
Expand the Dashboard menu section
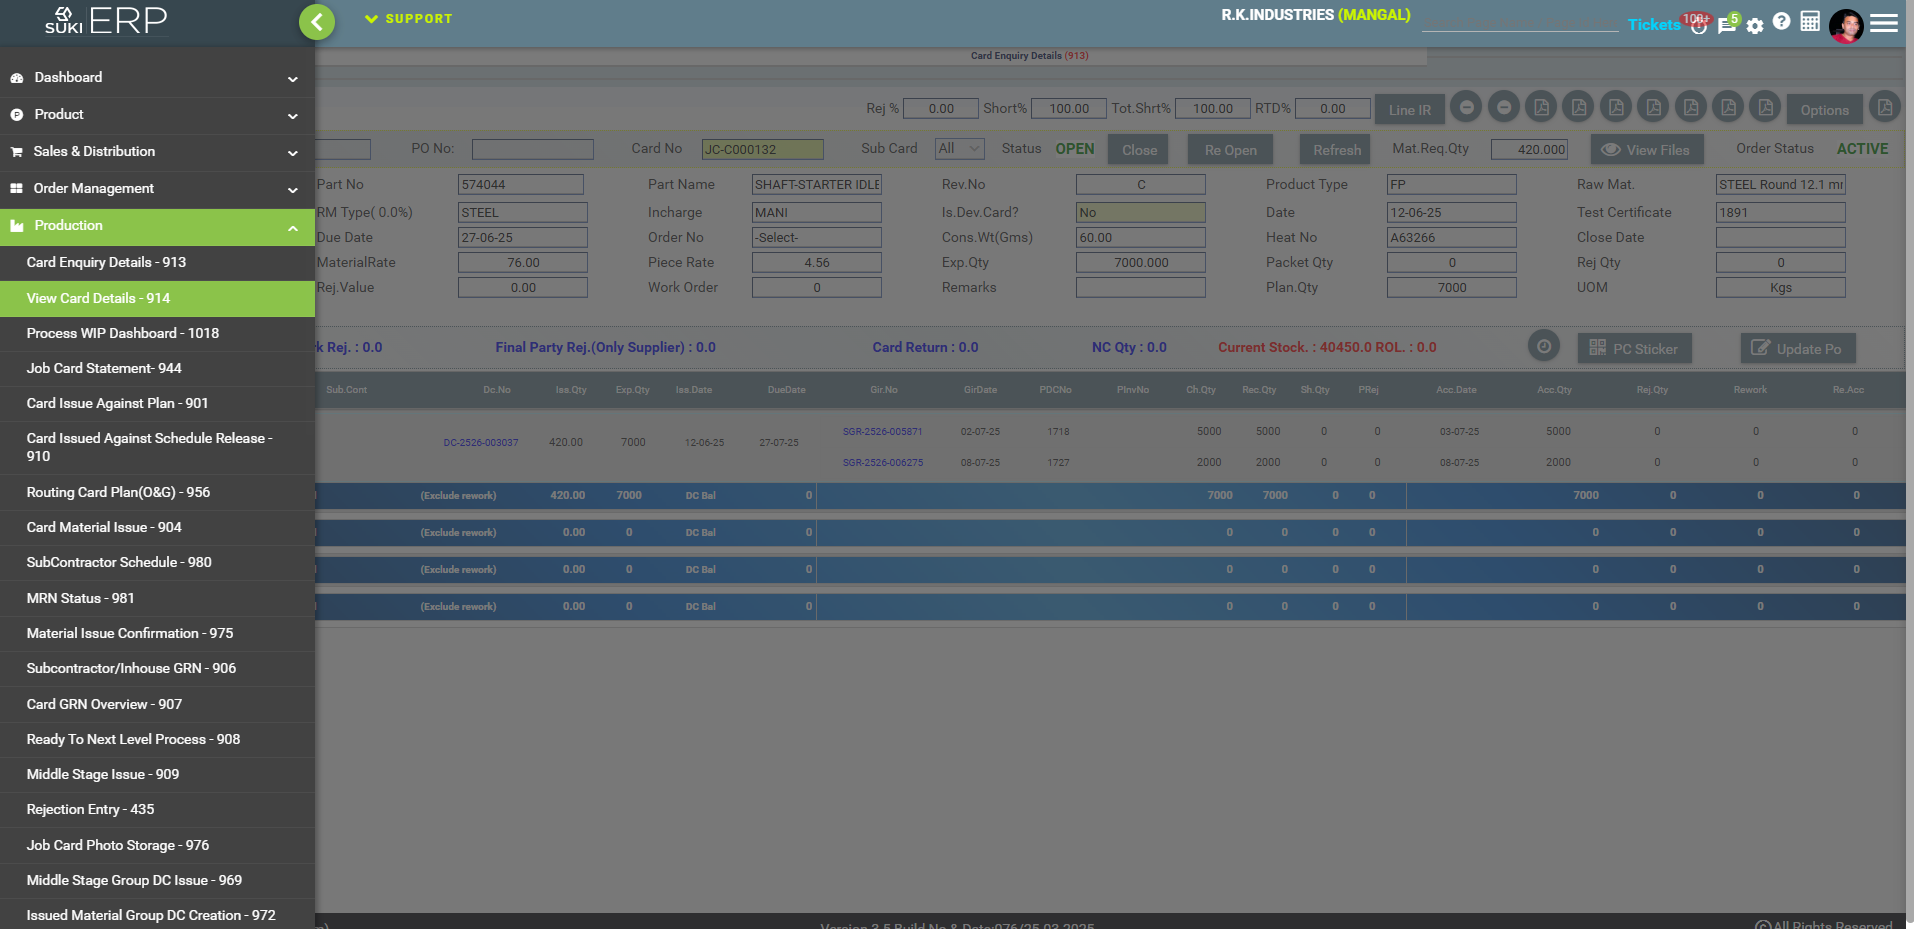tap(157, 78)
